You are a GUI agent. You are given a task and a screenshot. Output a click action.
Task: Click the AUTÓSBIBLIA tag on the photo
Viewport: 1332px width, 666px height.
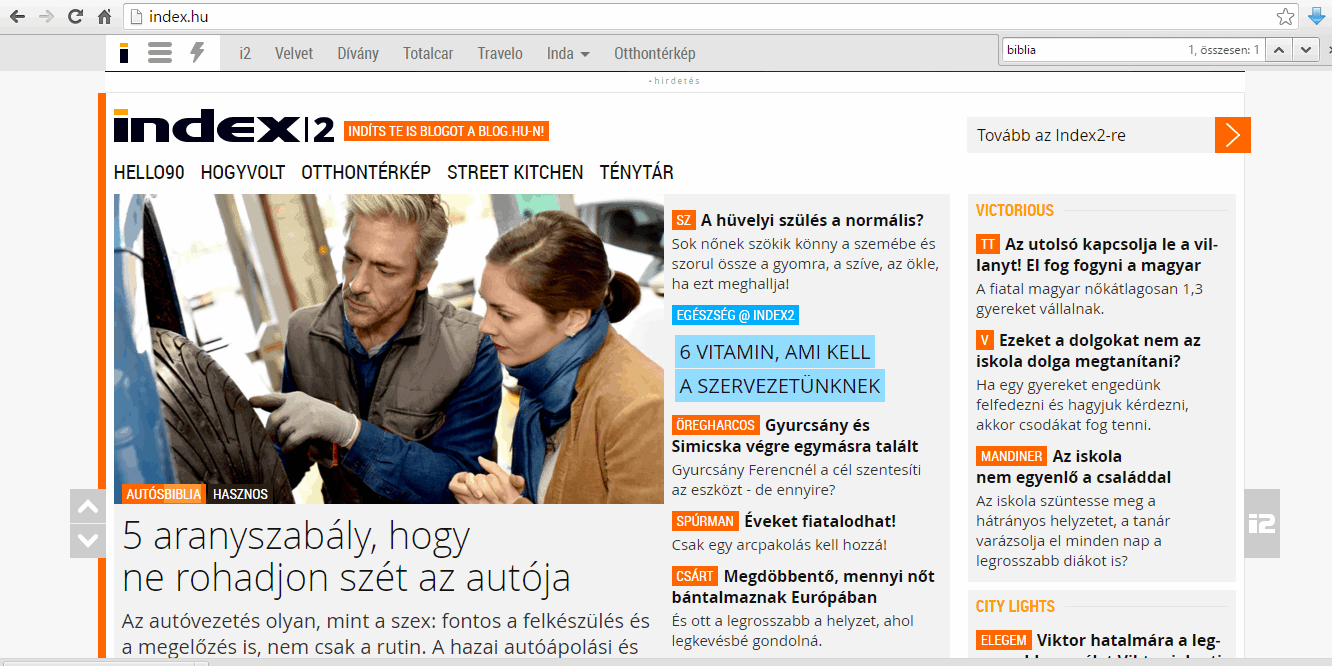click(x=163, y=494)
